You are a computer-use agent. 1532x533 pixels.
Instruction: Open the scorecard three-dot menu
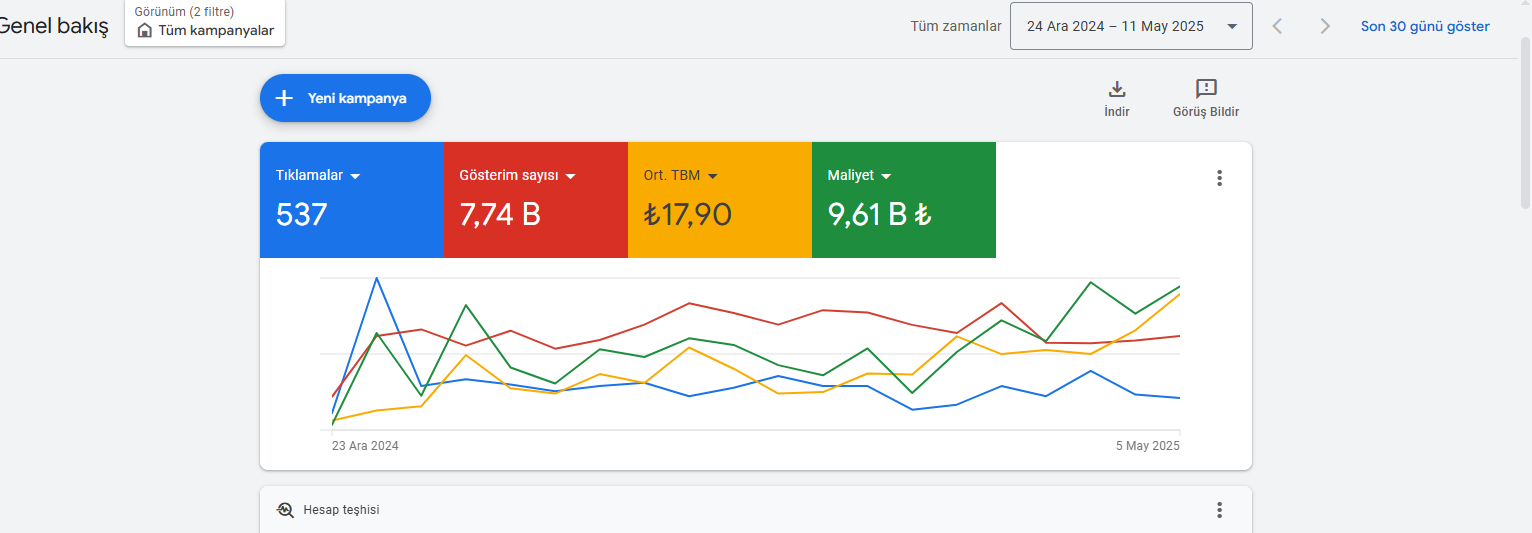pyautogui.click(x=1219, y=178)
